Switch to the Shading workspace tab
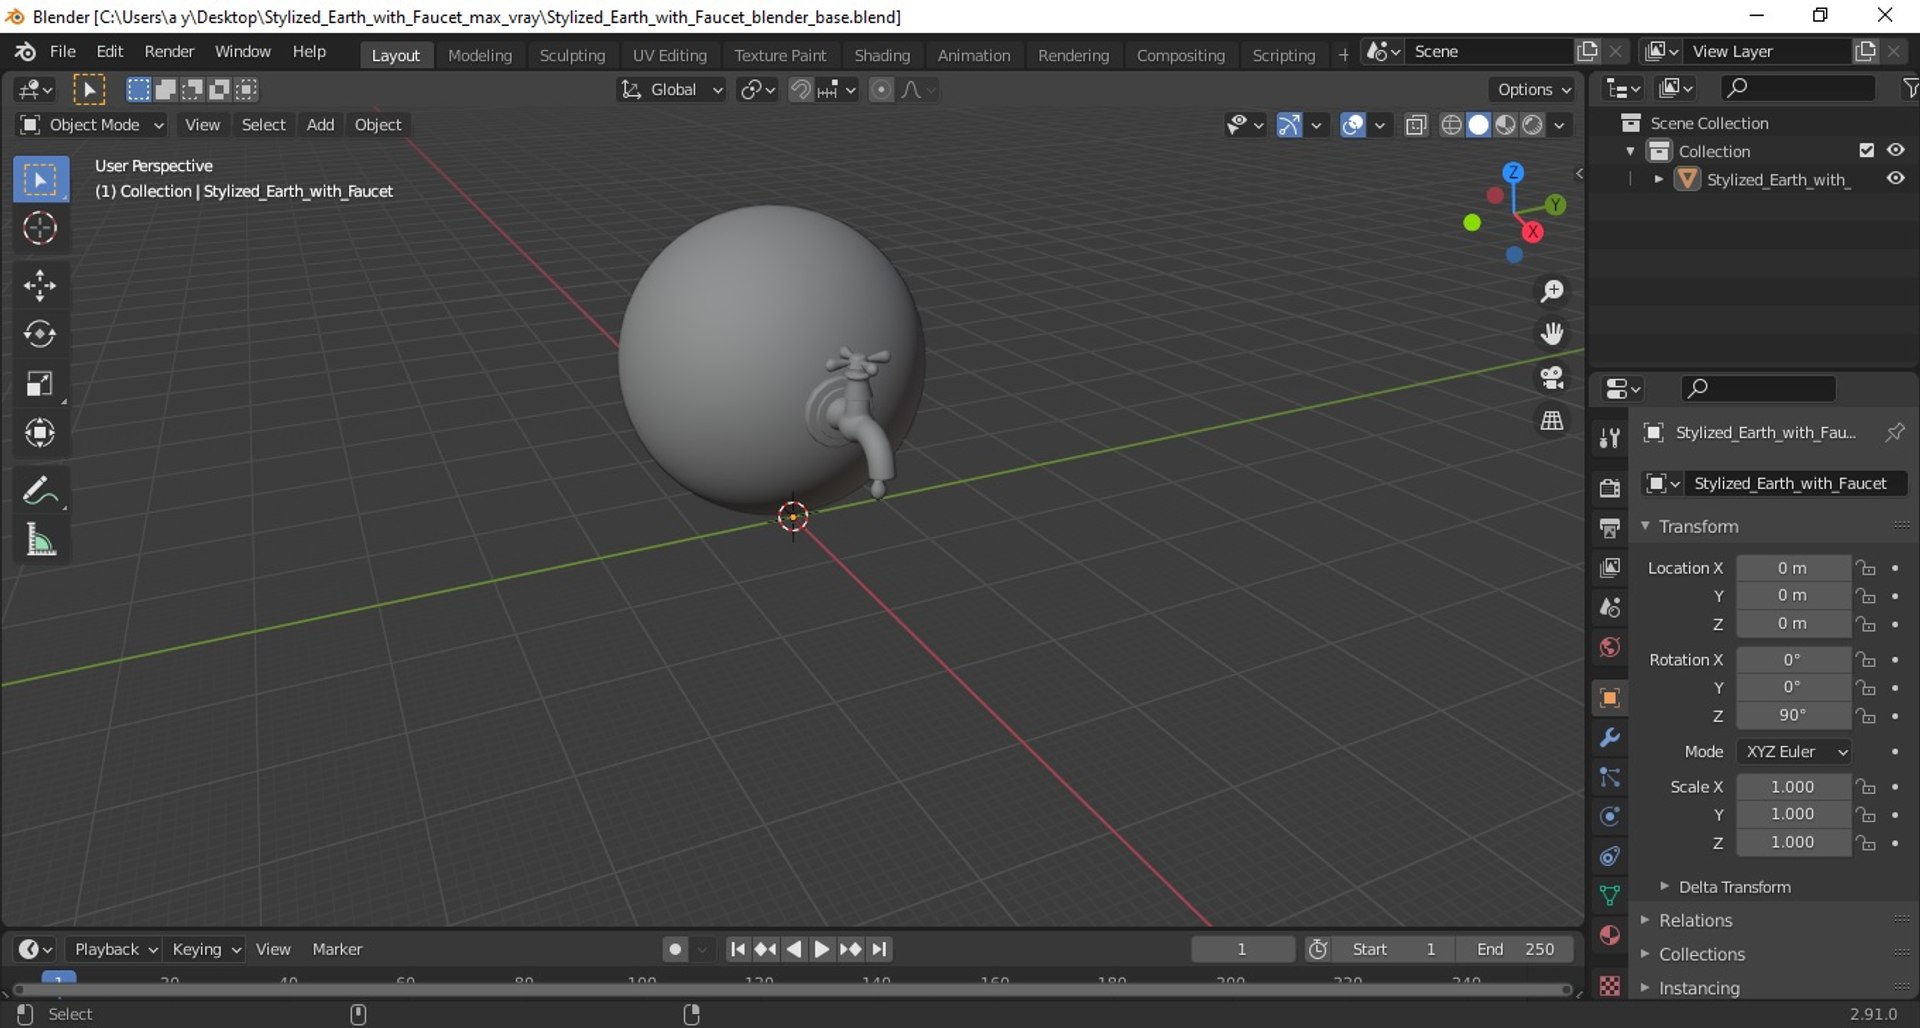The image size is (1920, 1028). [882, 55]
